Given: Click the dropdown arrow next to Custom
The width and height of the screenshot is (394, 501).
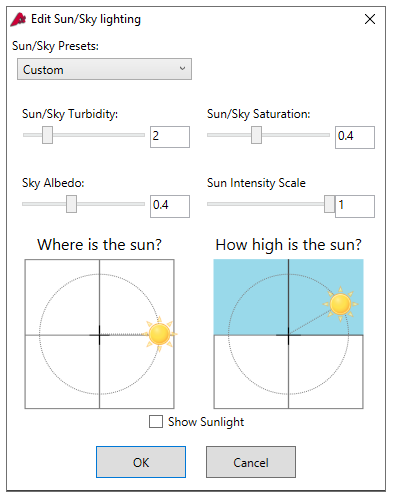Looking at the screenshot, I should (182, 68).
